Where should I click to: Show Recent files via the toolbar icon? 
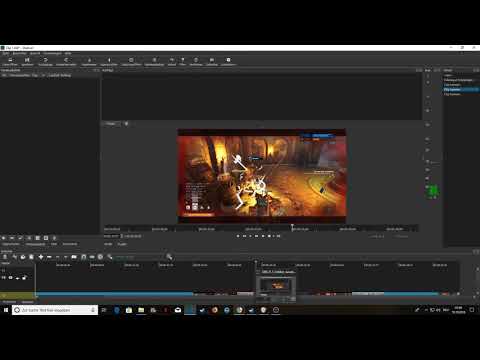pos(131,61)
